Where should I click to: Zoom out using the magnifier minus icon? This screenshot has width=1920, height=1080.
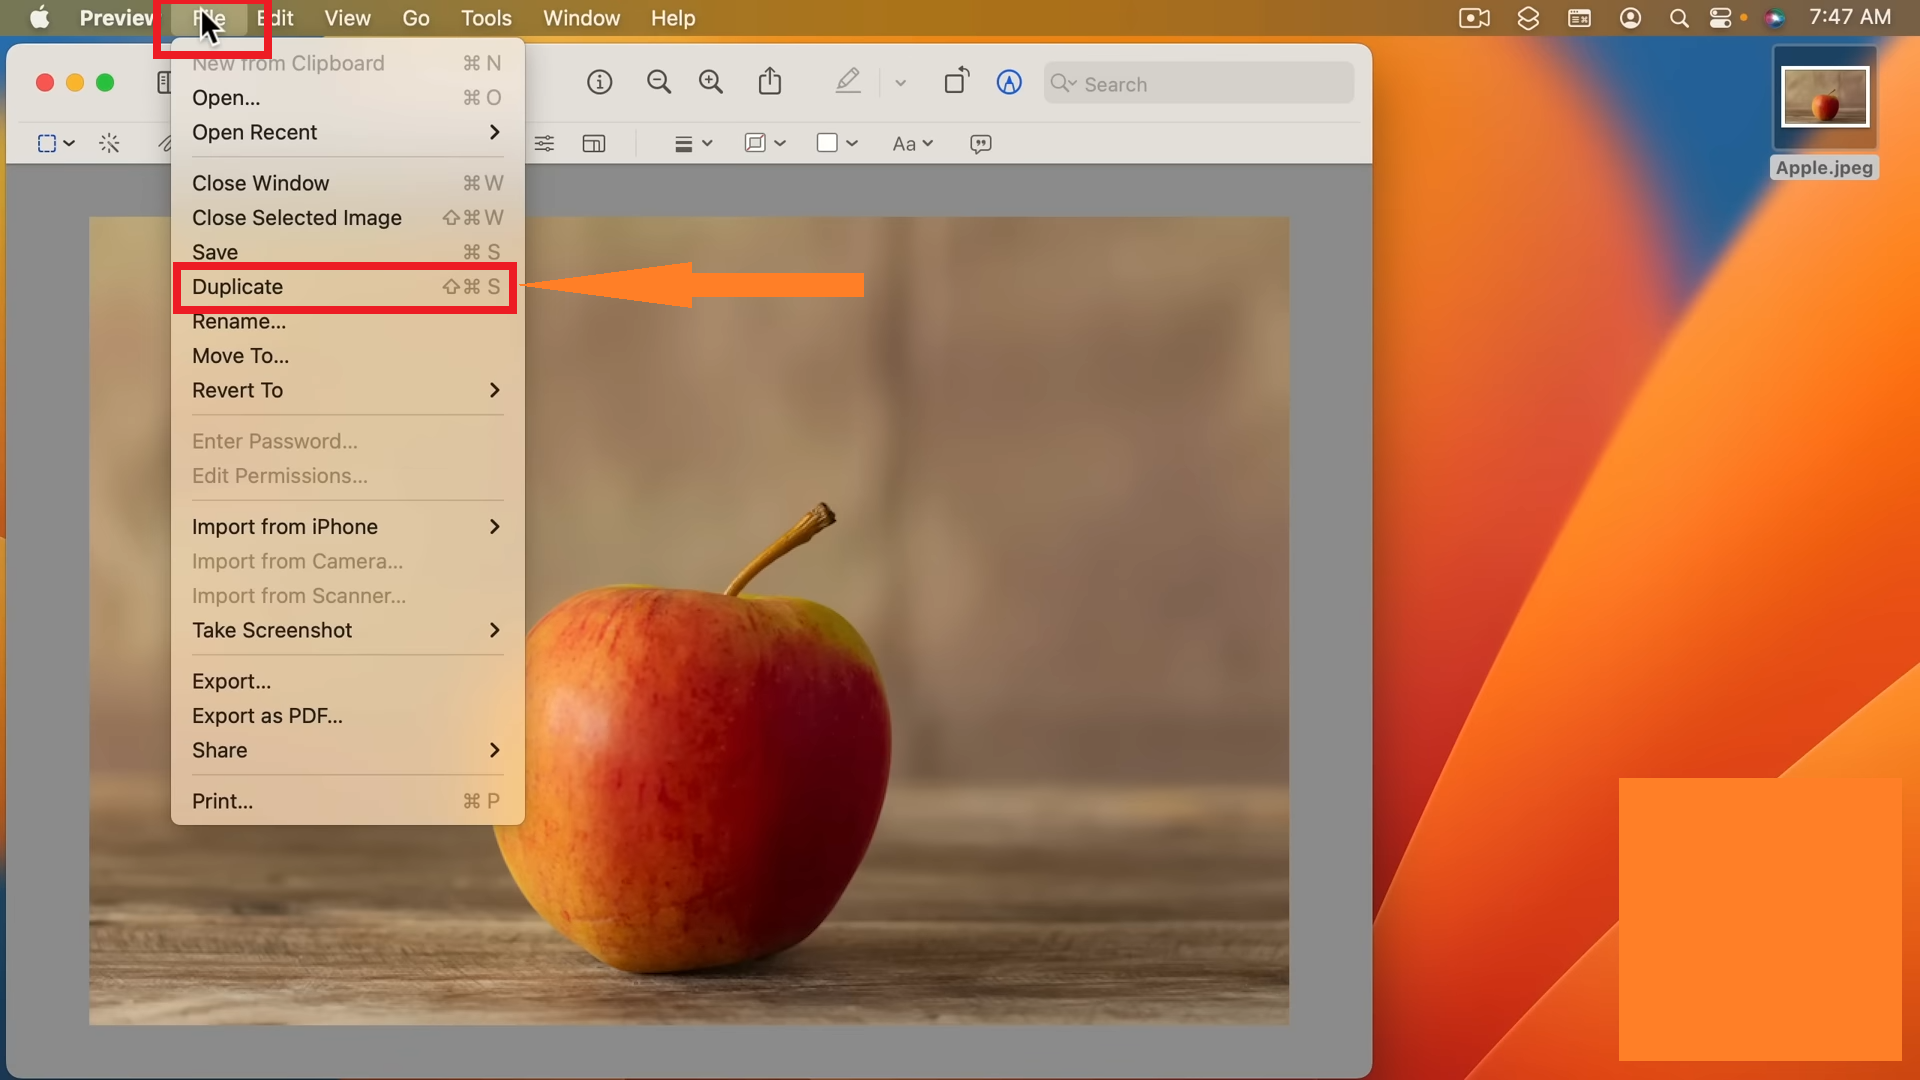pos(659,82)
